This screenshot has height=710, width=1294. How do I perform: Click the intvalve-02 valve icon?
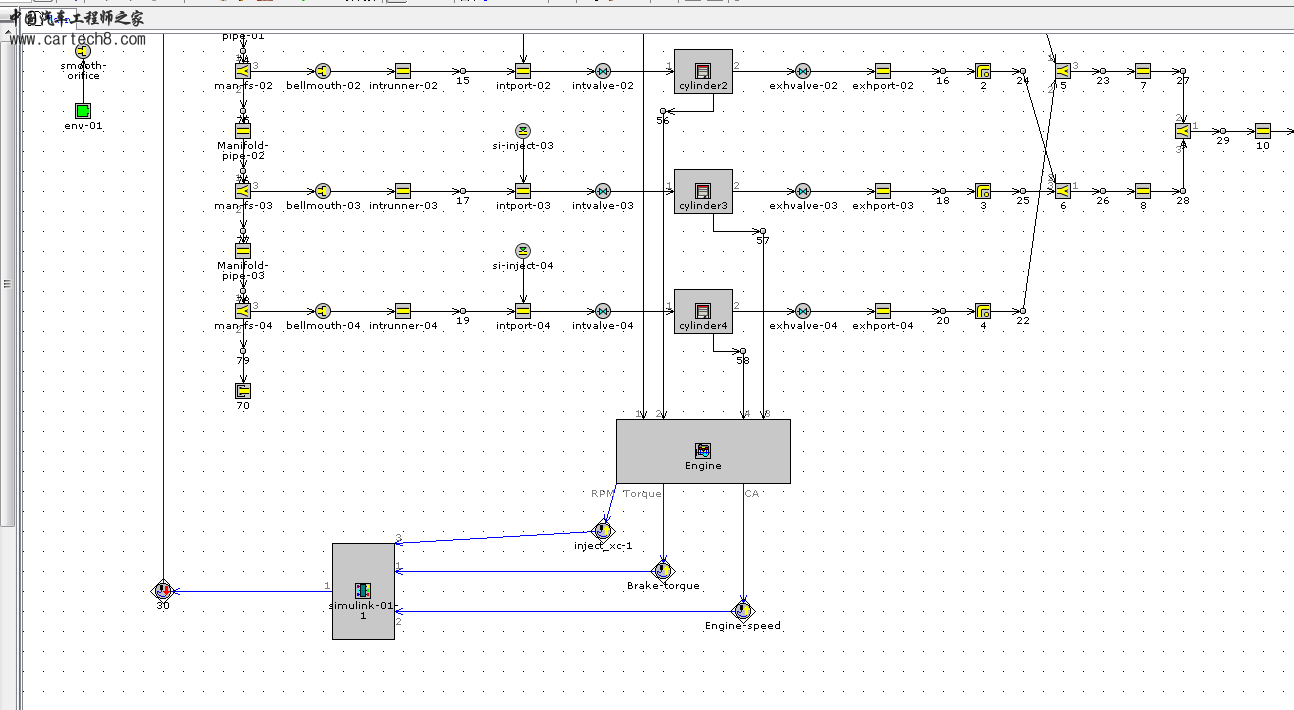pyautogui.click(x=603, y=71)
